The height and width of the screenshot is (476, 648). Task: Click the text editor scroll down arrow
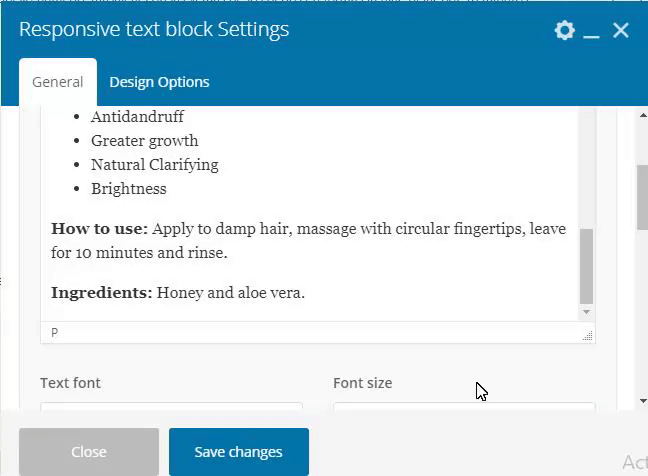(587, 313)
